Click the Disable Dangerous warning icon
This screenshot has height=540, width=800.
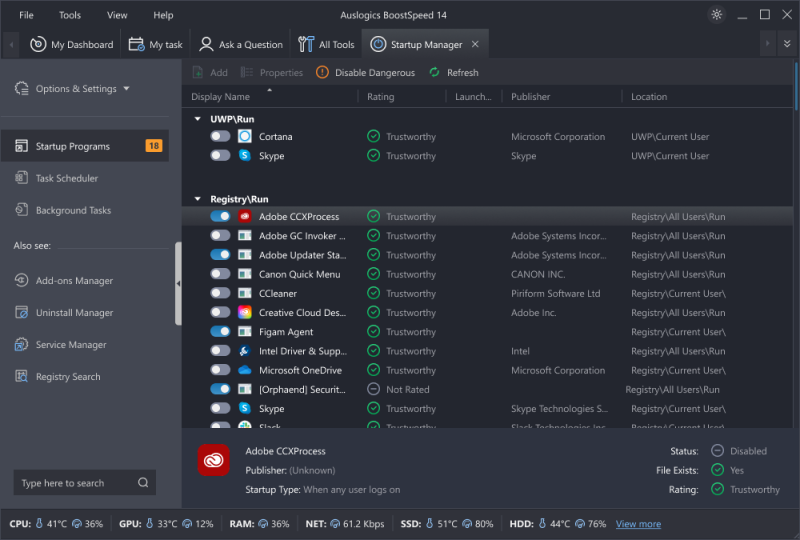click(322, 72)
